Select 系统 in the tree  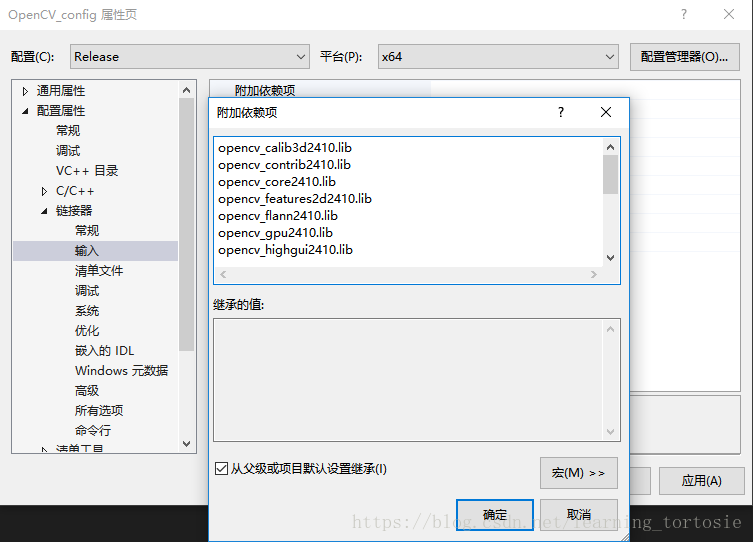[87, 311]
